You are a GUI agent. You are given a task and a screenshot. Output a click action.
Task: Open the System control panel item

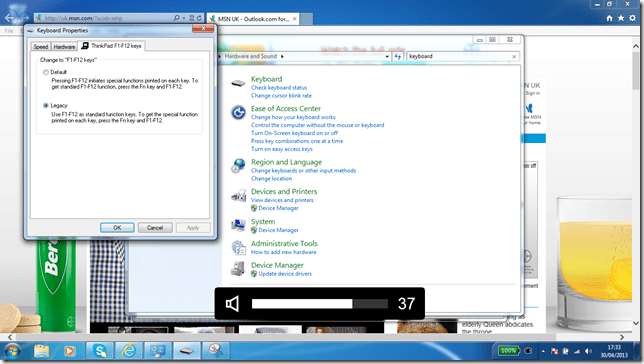coord(263,221)
